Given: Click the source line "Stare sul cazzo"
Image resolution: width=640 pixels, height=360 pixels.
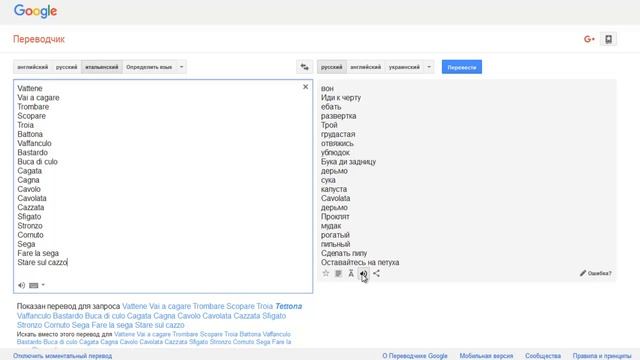Looking at the screenshot, I should point(42,262).
